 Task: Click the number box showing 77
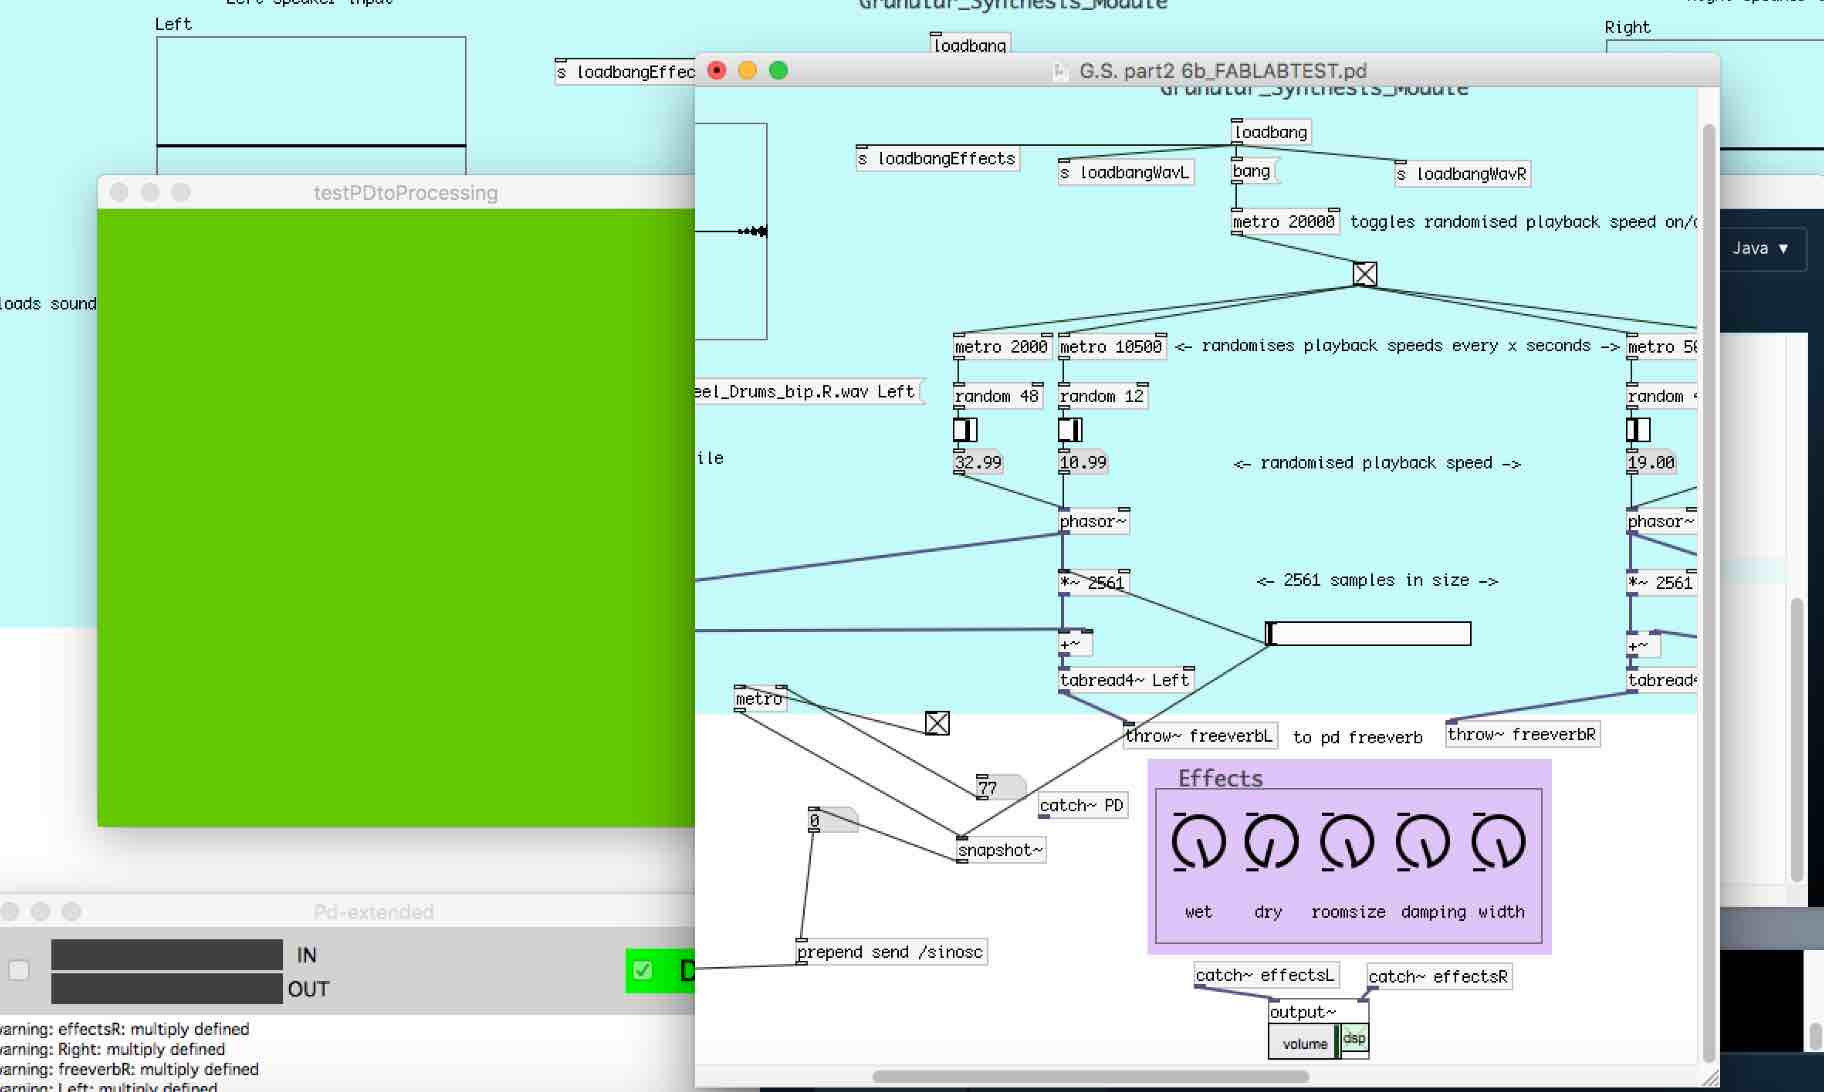1000,787
